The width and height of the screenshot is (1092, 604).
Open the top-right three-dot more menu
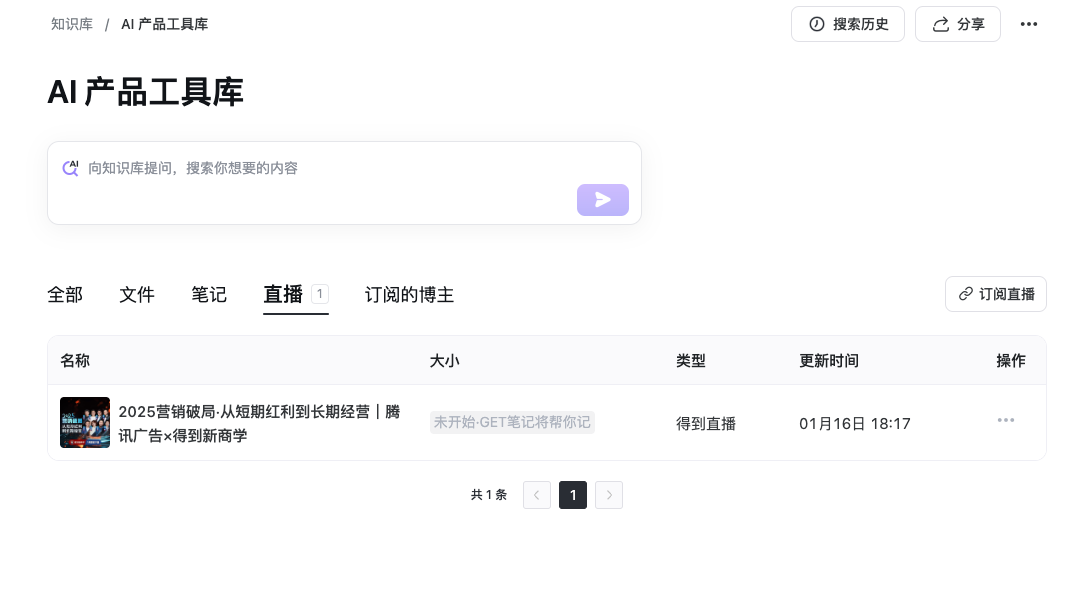(1028, 24)
